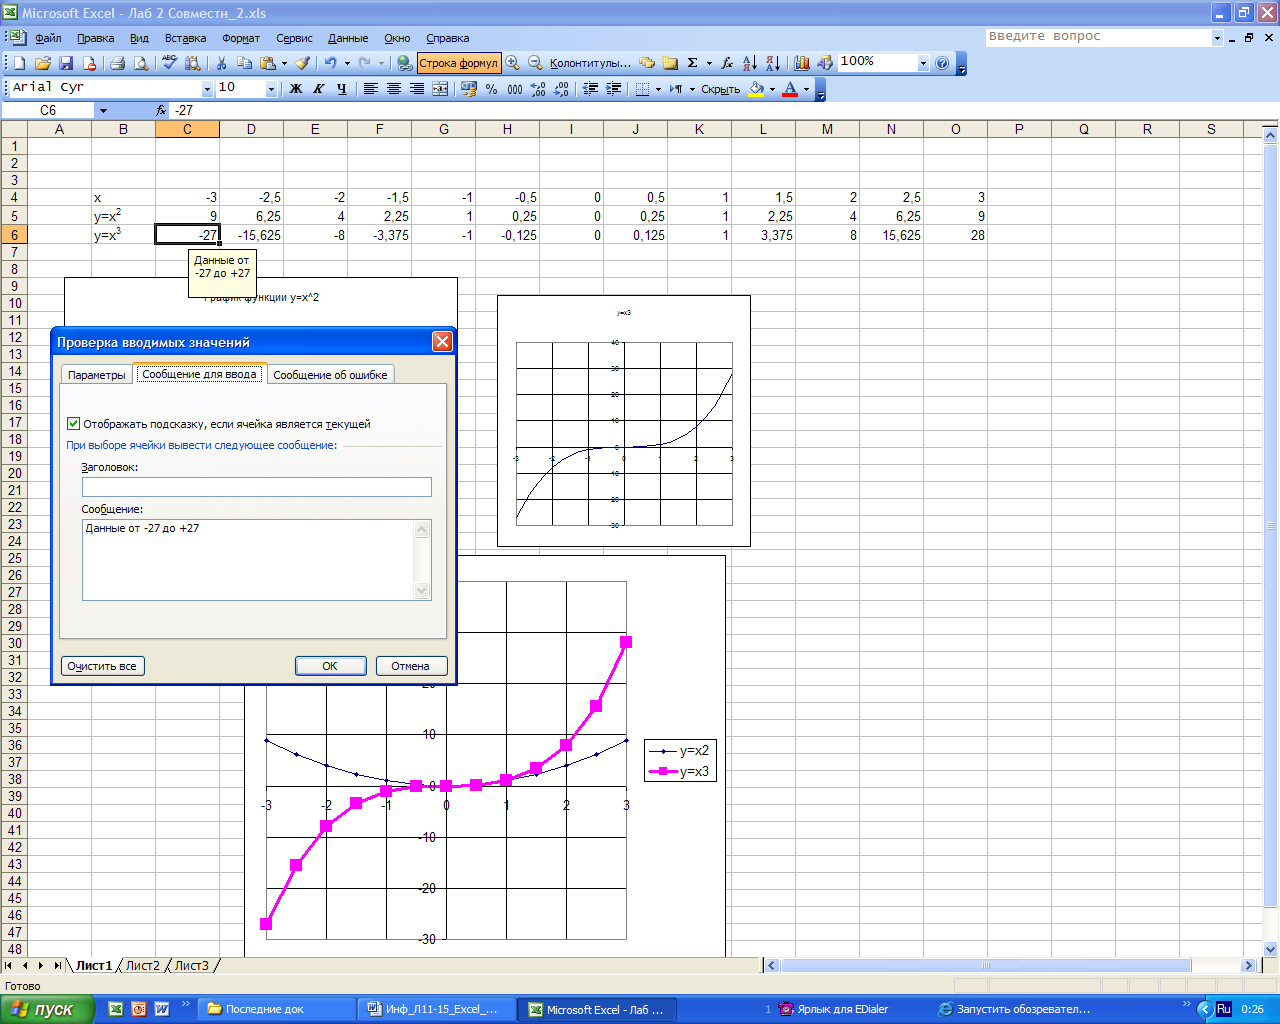Open 'Последние док' taskbar item
This screenshot has height=1024, width=1280.
pos(276,1009)
